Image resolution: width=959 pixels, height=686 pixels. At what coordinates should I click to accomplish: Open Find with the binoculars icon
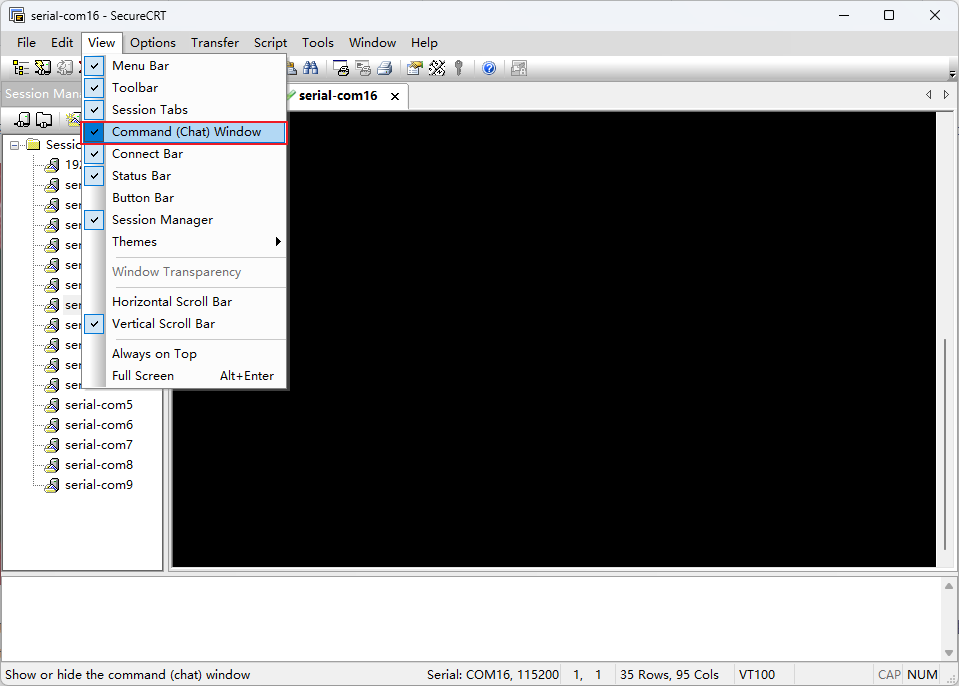click(311, 68)
